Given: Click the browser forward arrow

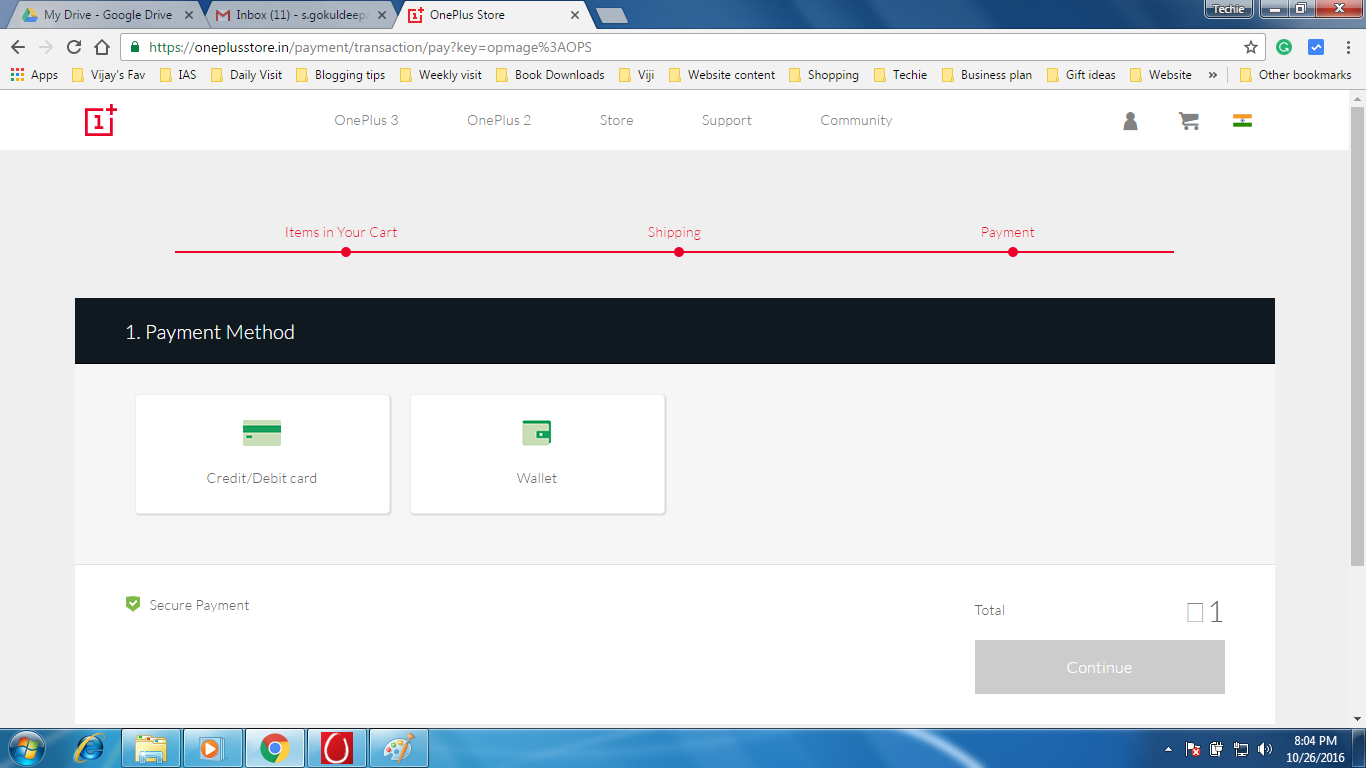Looking at the screenshot, I should pos(46,47).
